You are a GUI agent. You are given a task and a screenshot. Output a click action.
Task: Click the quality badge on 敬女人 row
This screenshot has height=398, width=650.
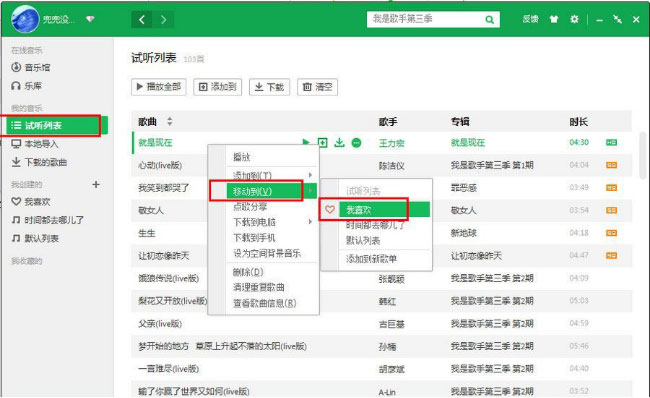coord(611,210)
